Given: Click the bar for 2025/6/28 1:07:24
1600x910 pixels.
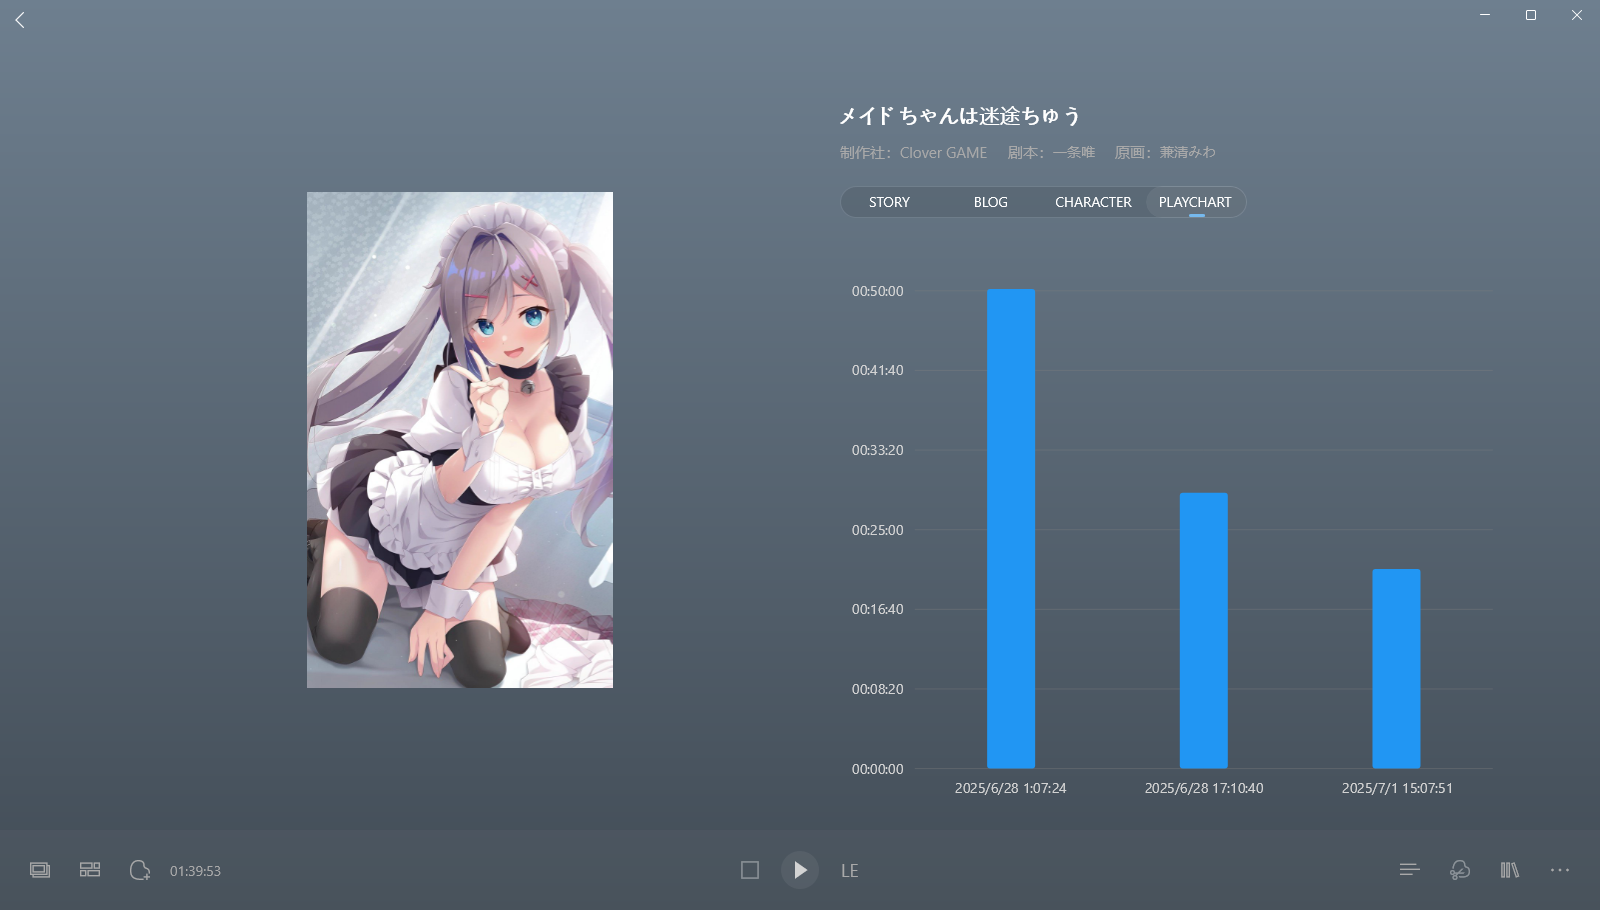Looking at the screenshot, I should [1011, 529].
